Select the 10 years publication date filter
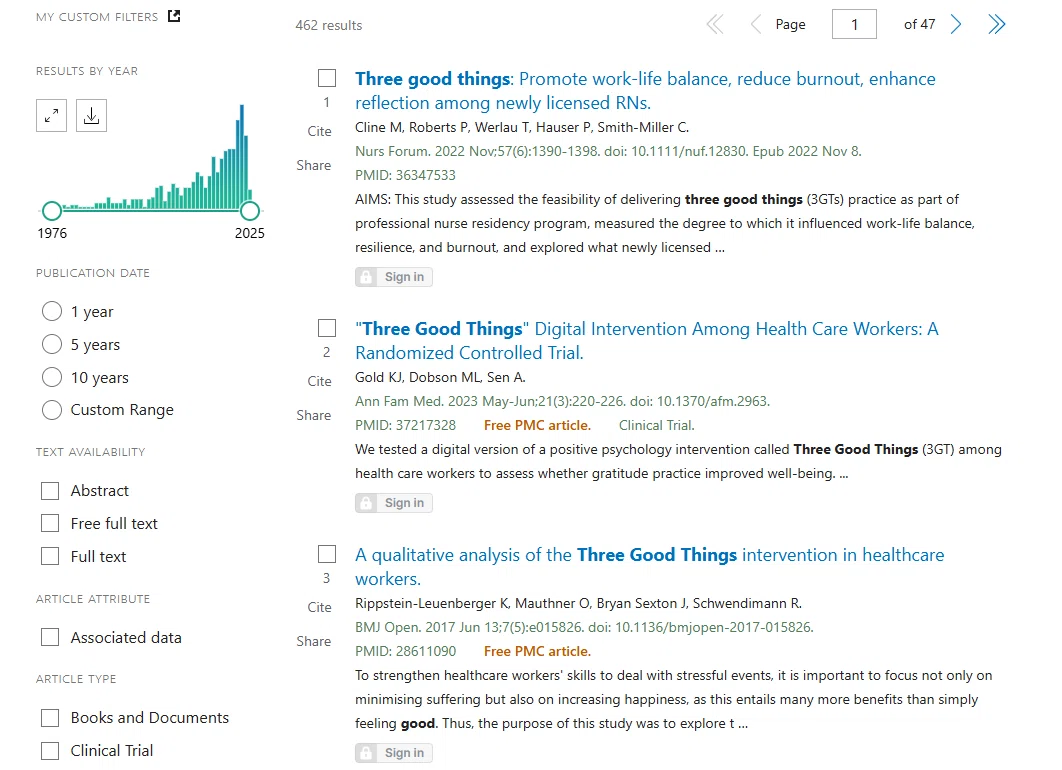 click(52, 377)
